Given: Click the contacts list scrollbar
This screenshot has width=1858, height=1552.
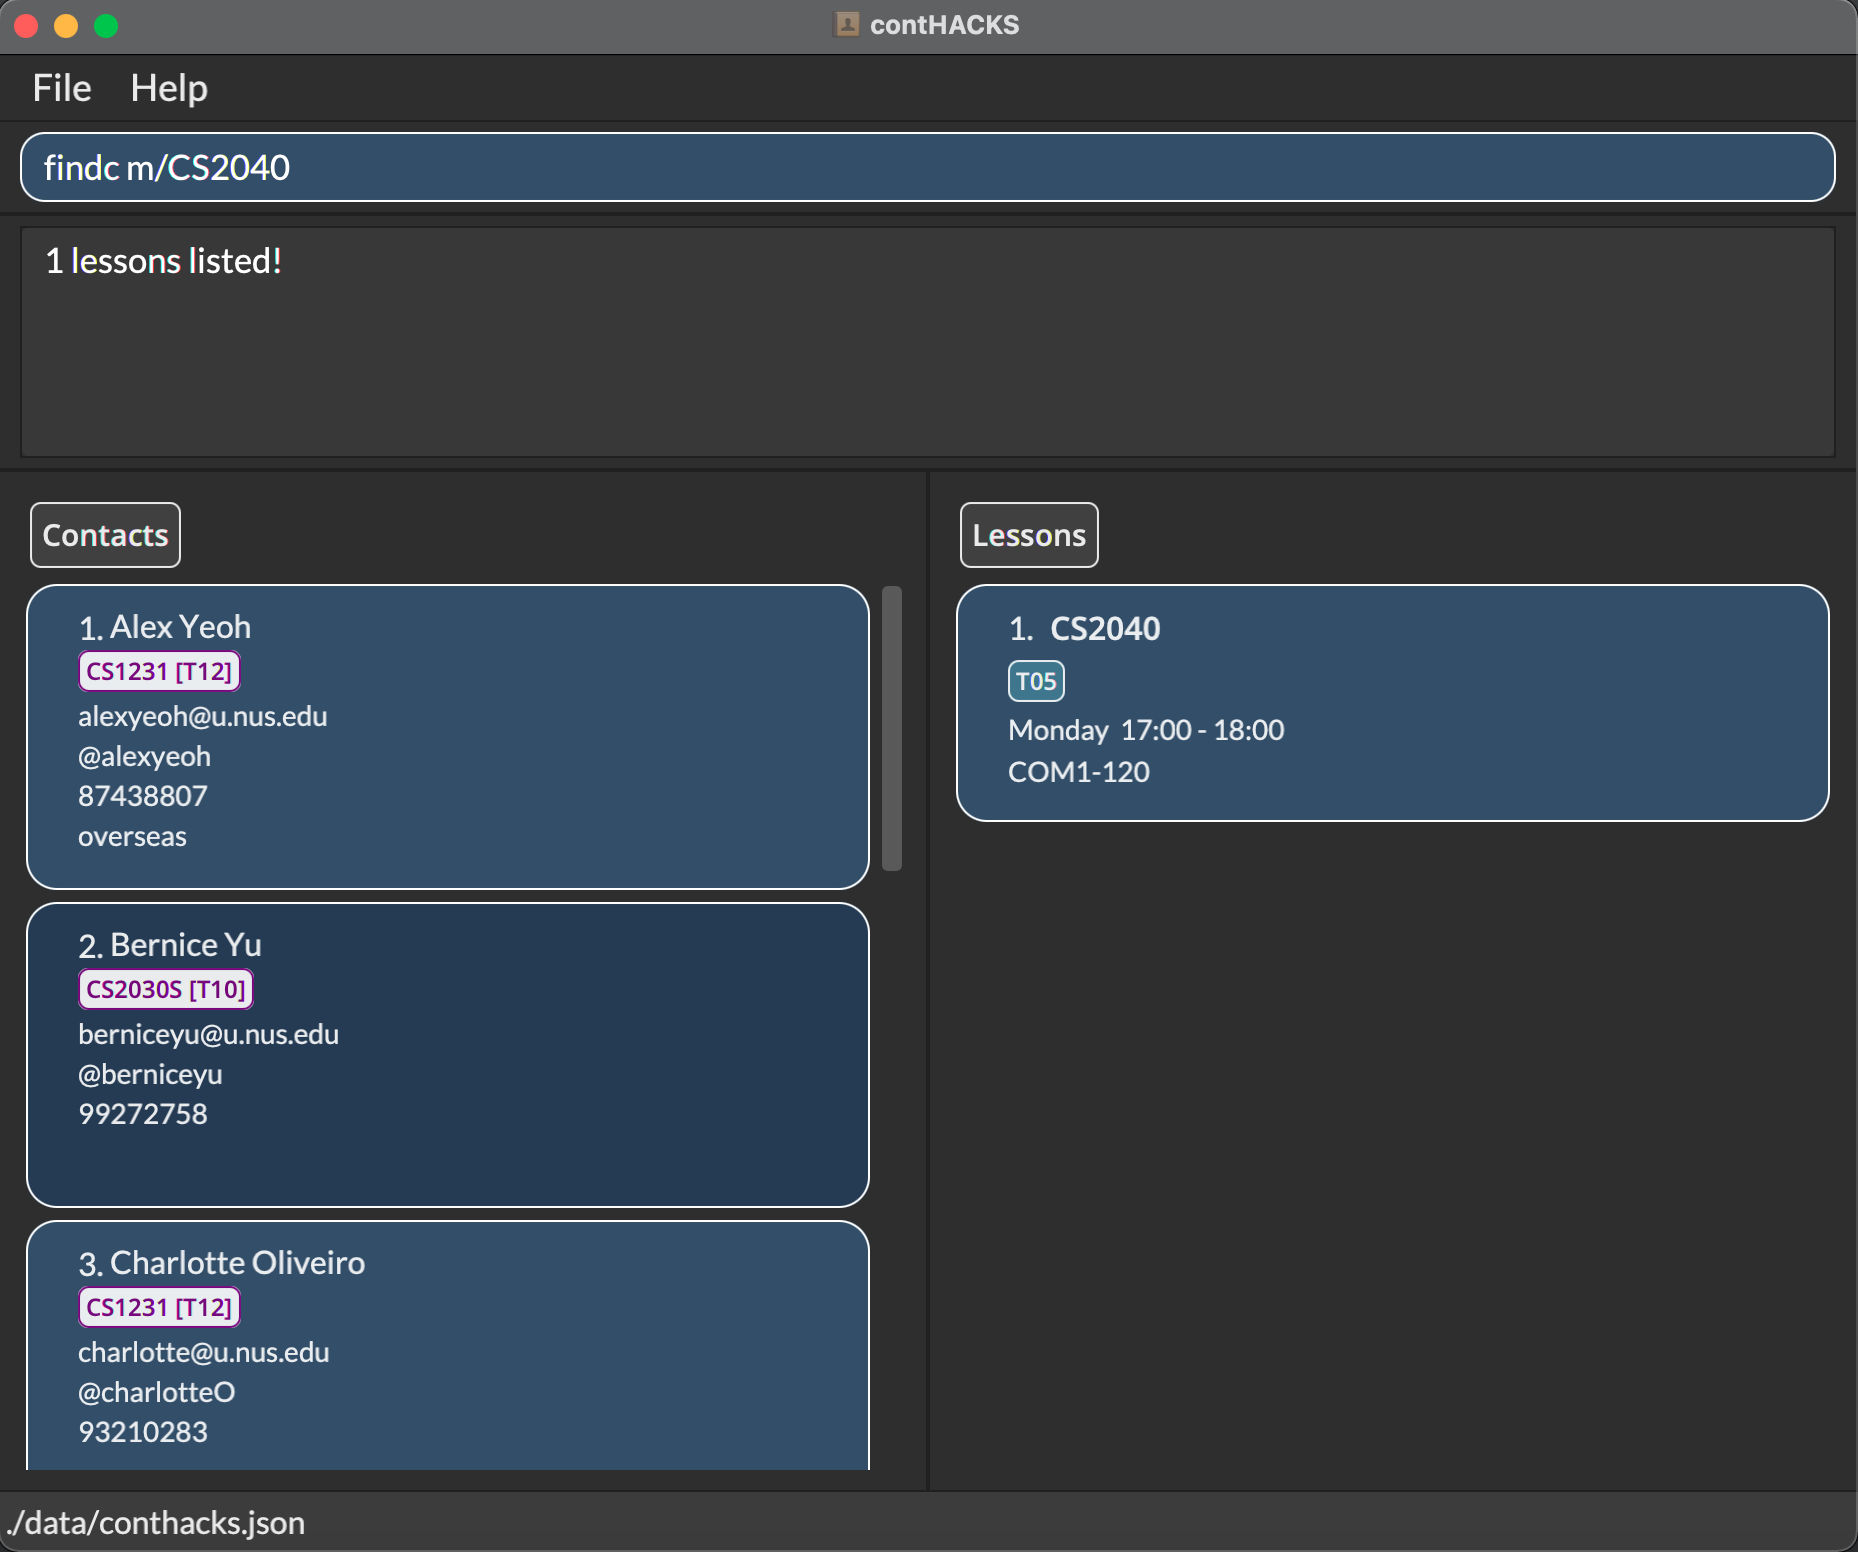Looking at the screenshot, I should point(892,728).
